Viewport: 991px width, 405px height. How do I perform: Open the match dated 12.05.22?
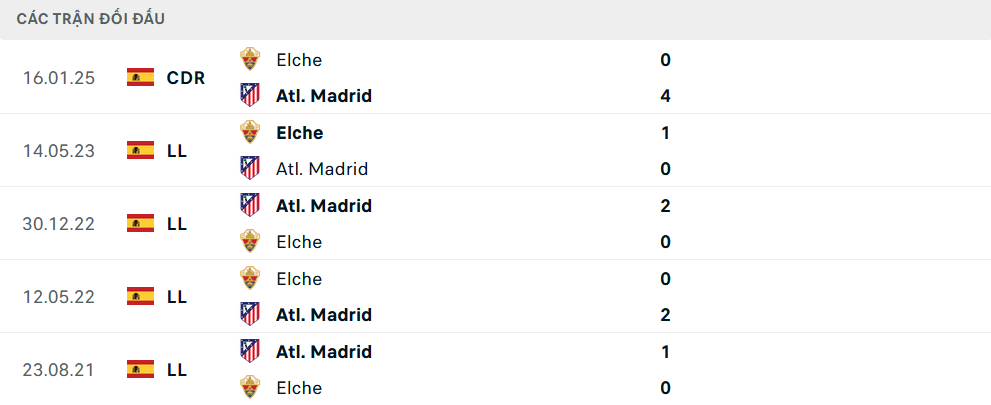click(496, 296)
